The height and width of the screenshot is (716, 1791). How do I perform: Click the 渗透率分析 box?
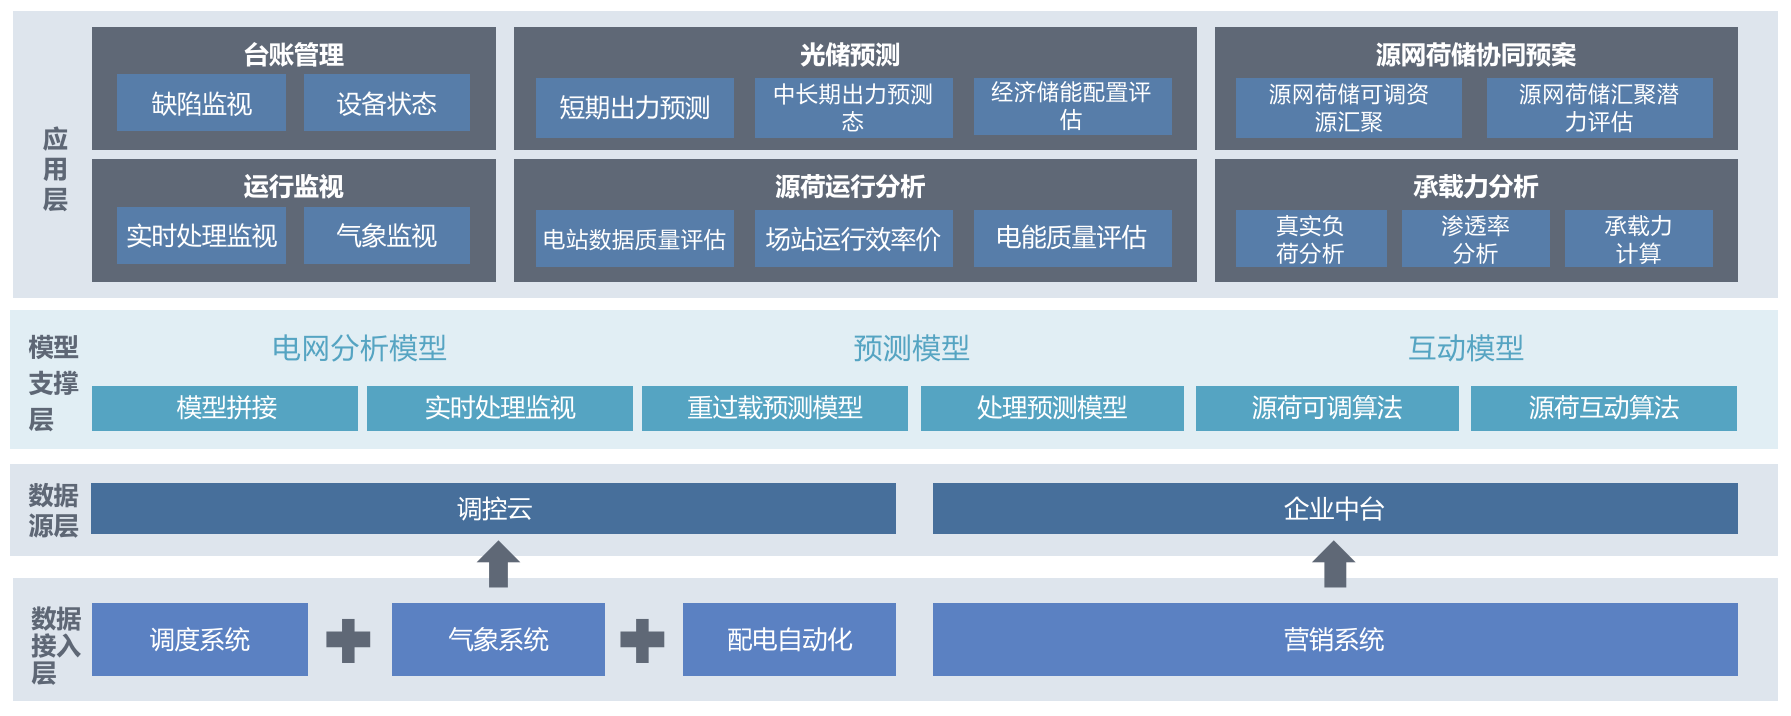pyautogui.click(x=1475, y=239)
